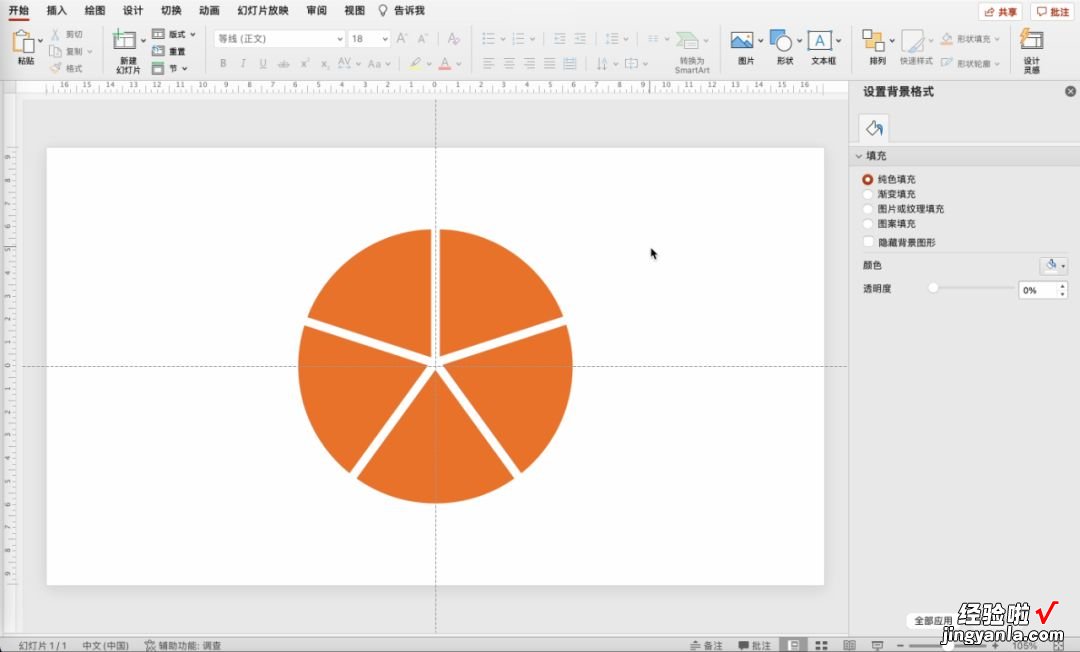Toggle Comments (批注) in status bar
Image resolution: width=1080 pixels, height=652 pixels.
[755, 645]
